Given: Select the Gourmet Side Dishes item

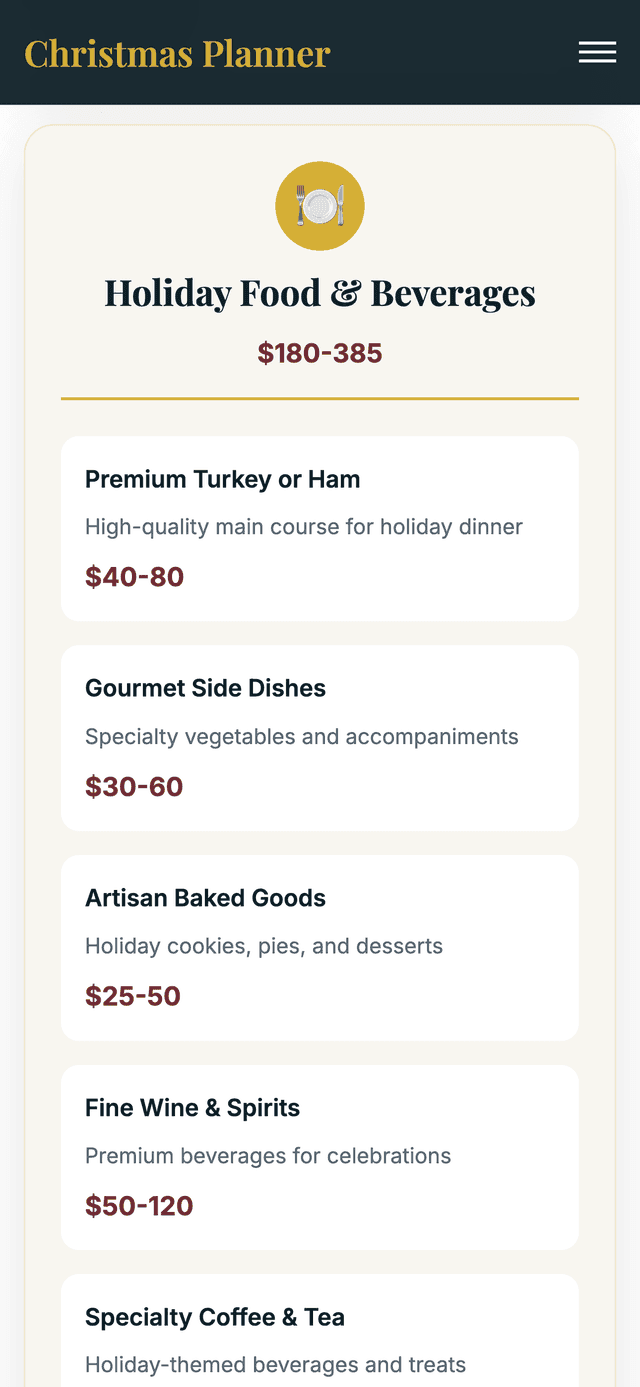Looking at the screenshot, I should click(x=205, y=688).
